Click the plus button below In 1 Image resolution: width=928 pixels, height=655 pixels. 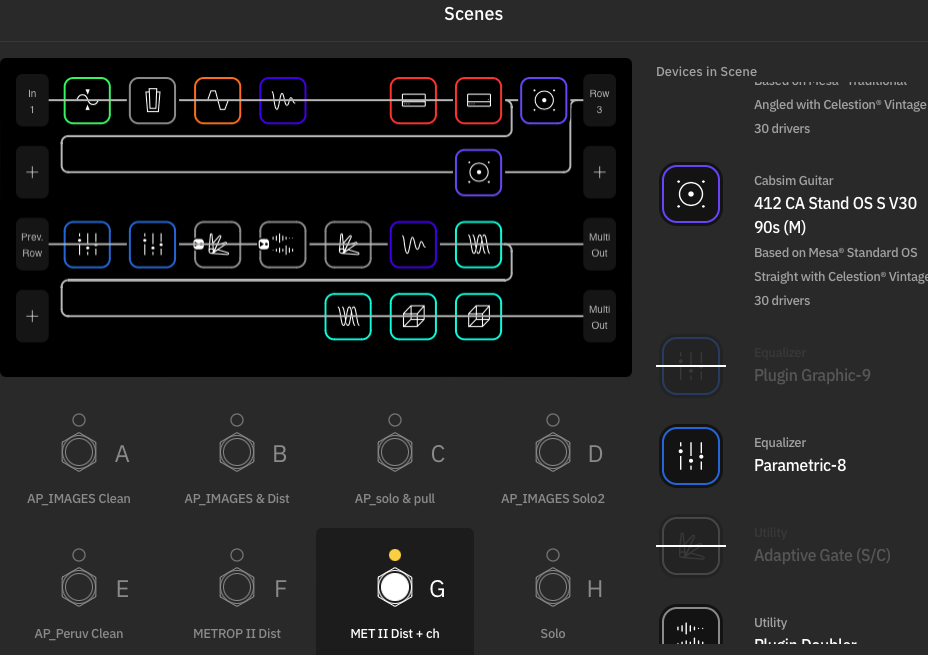[32, 172]
